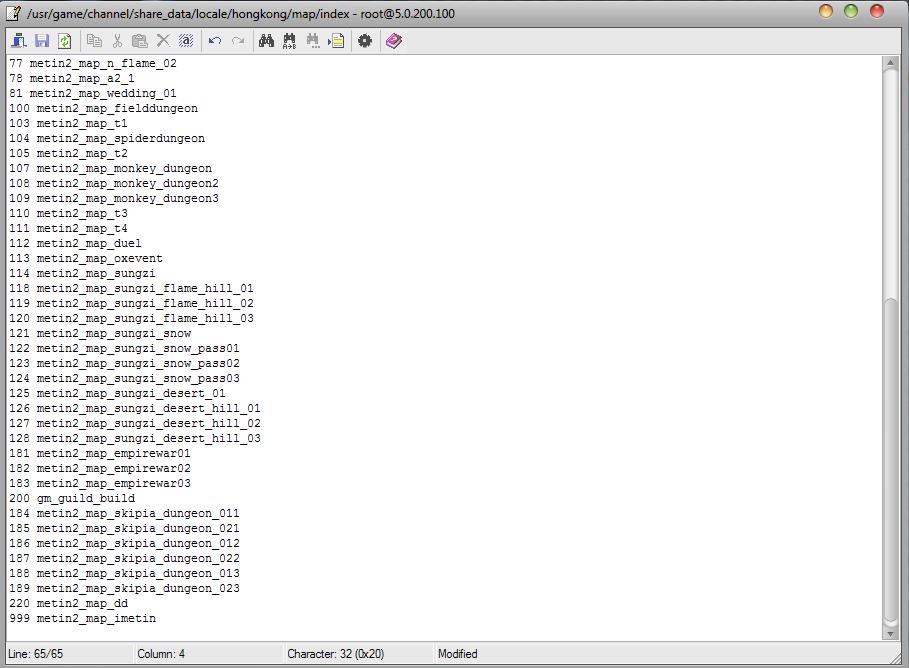Click the Delete X icon

click(x=163, y=41)
